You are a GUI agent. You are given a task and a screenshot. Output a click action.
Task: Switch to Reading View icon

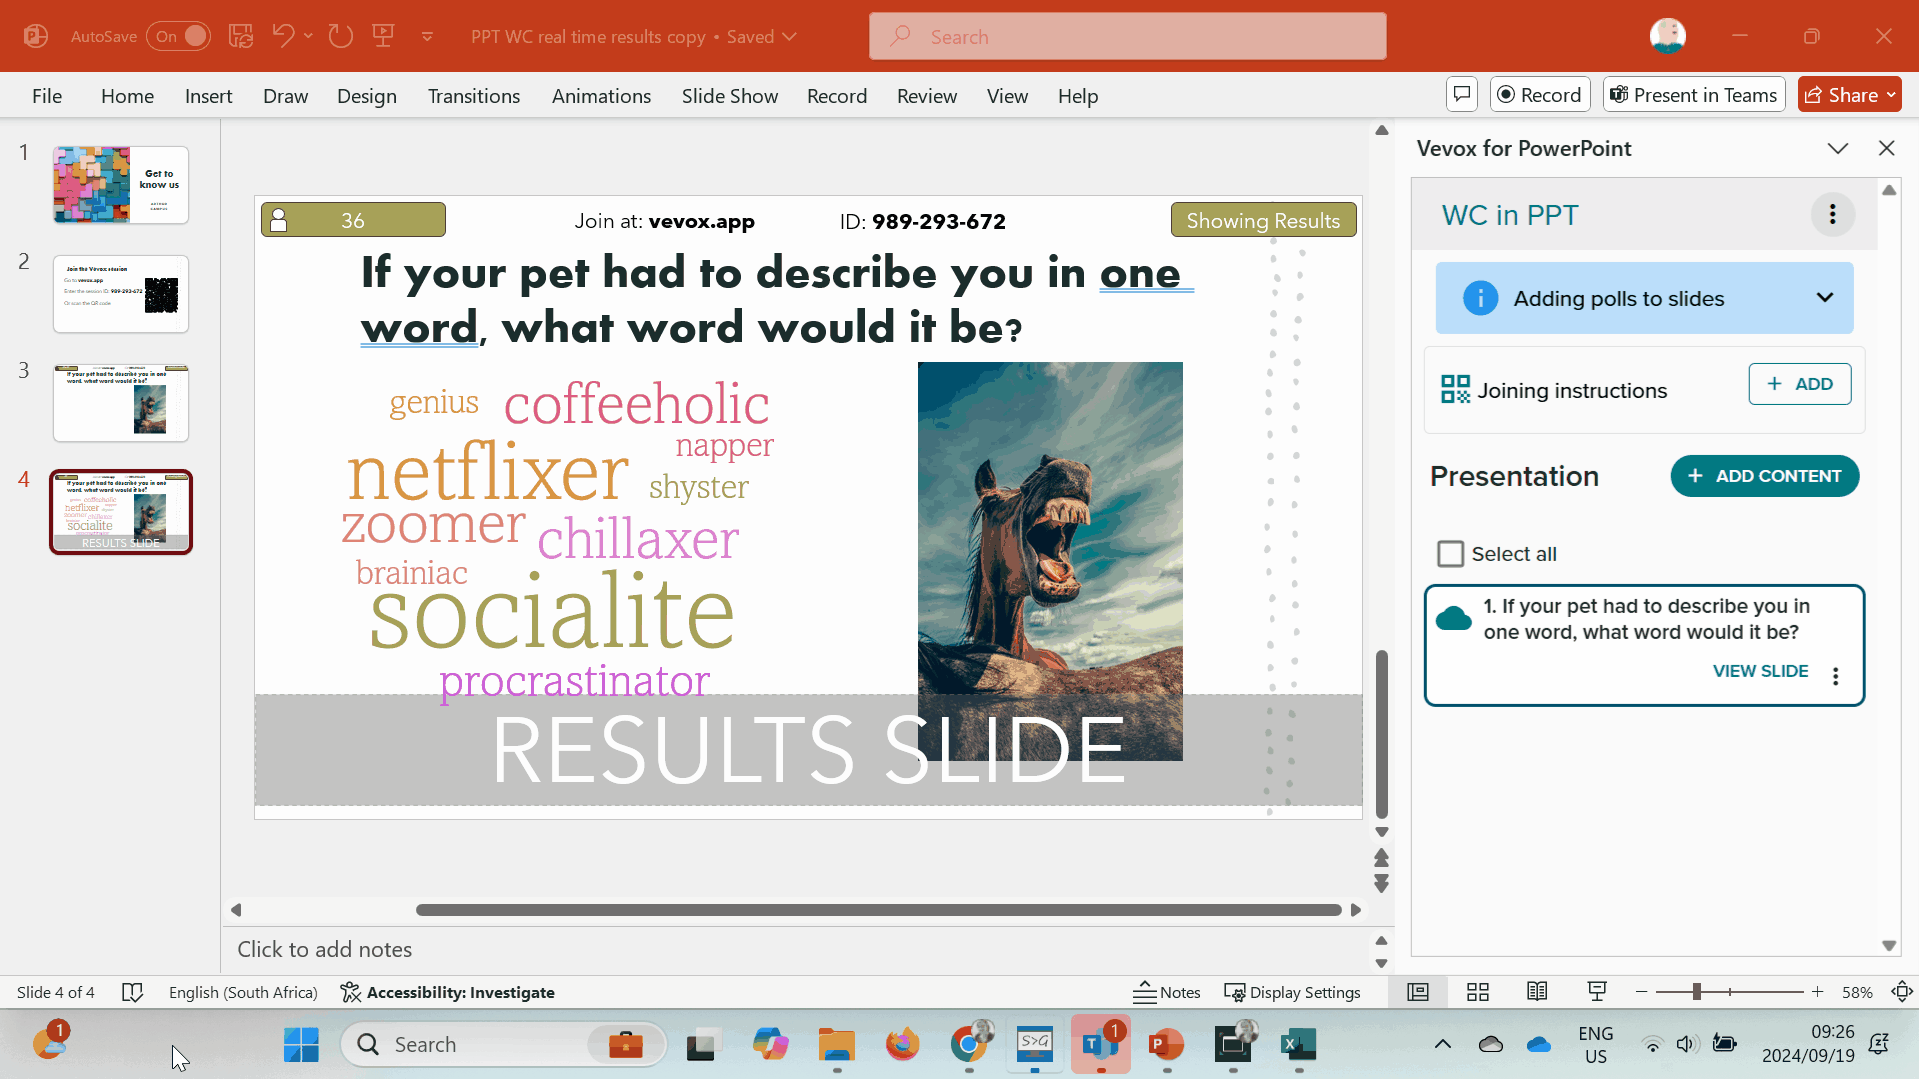[1537, 992]
